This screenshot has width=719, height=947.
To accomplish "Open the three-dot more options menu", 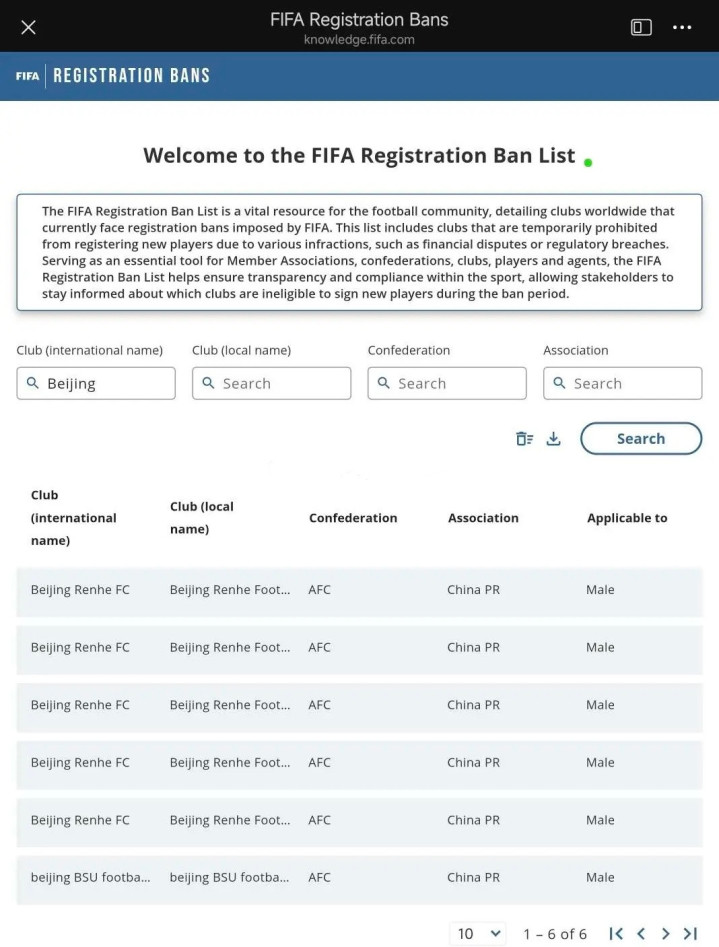I will pyautogui.click(x=682, y=27).
